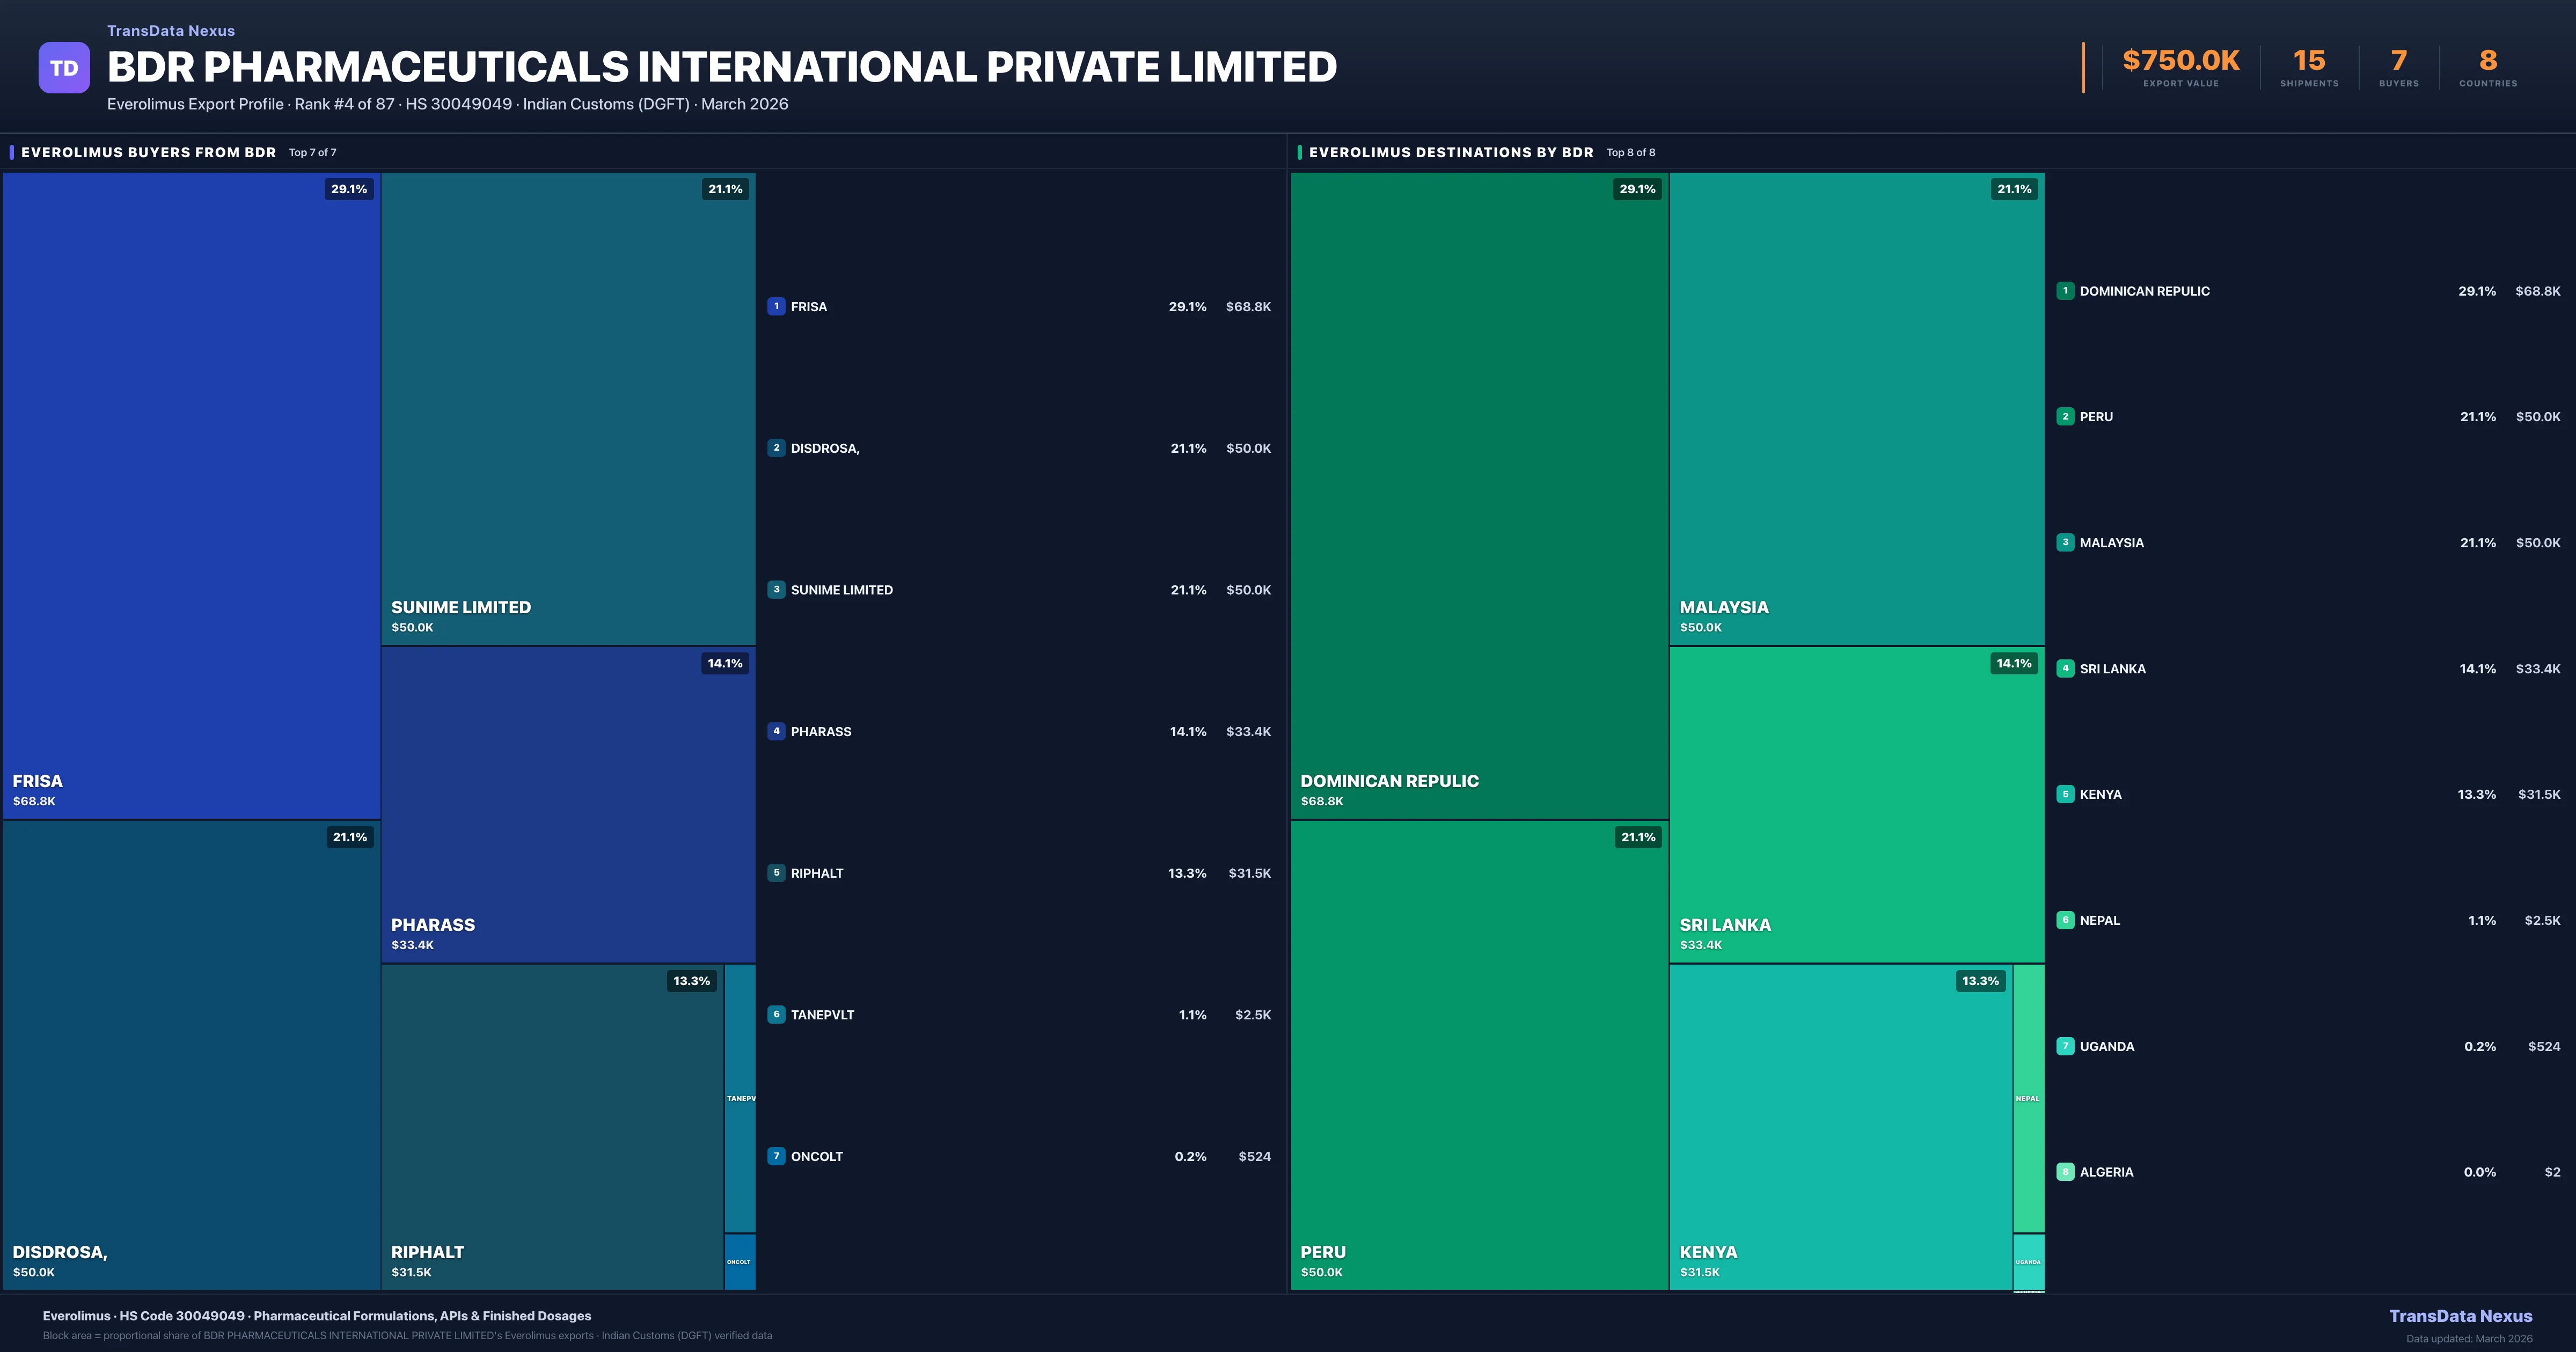Viewport: 2576px width, 1352px height.
Task: Click the rank 8 badge beside ALGERIA
Action: pos(2065,1172)
